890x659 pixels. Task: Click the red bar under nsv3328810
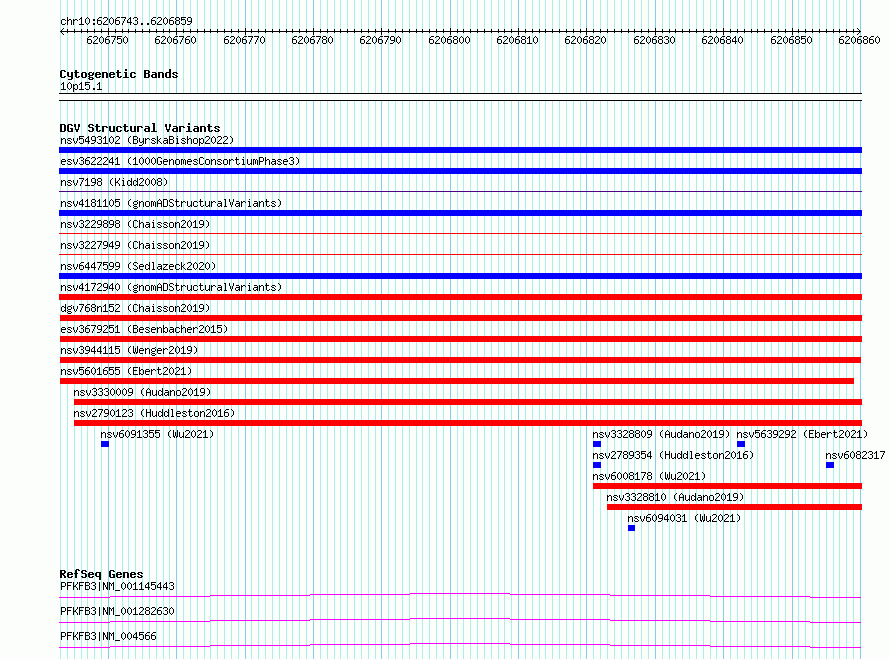click(734, 507)
